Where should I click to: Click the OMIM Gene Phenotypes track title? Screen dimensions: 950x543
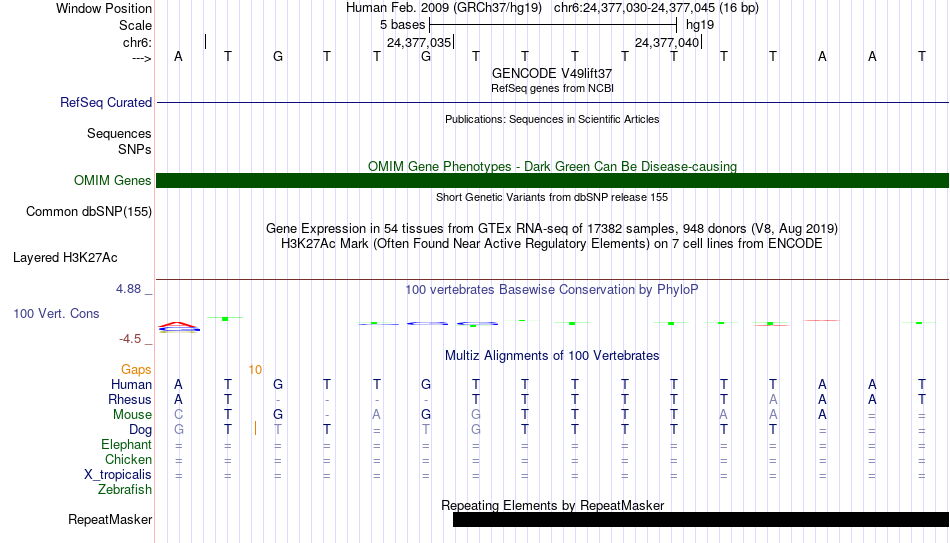(552, 167)
